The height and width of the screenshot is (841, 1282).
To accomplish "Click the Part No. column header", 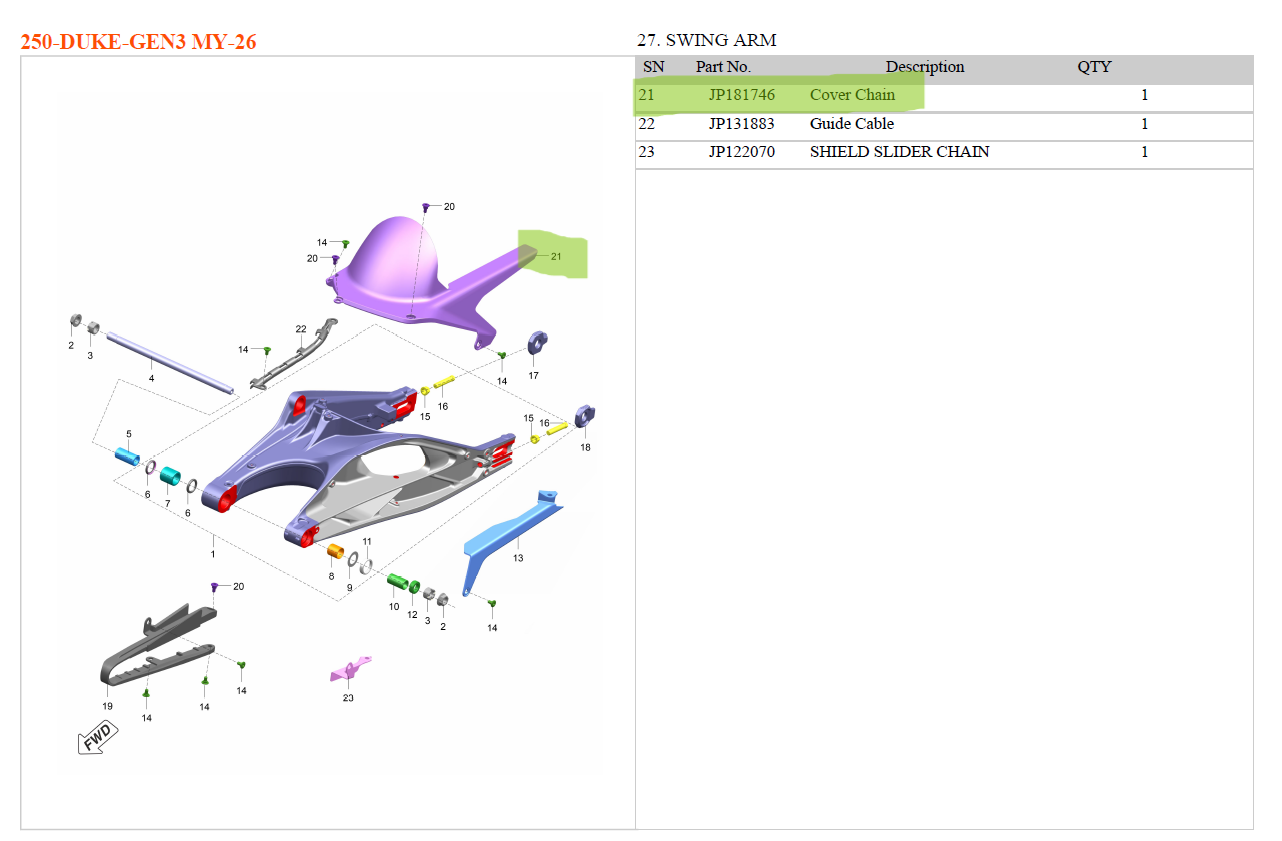I will pos(723,67).
